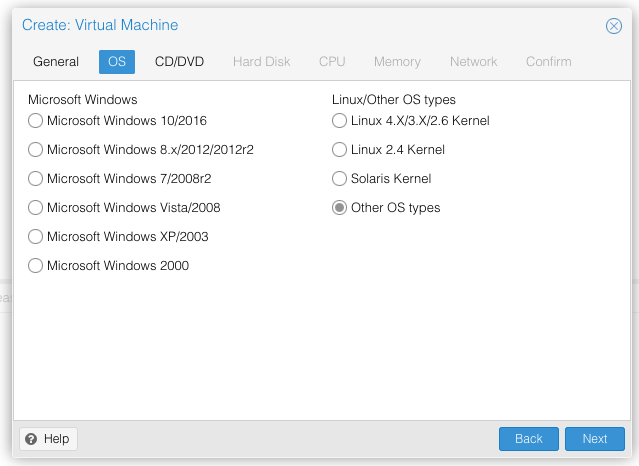The width and height of the screenshot is (639, 466).
Task: Jump to the Confirm tab
Action: click(x=548, y=62)
